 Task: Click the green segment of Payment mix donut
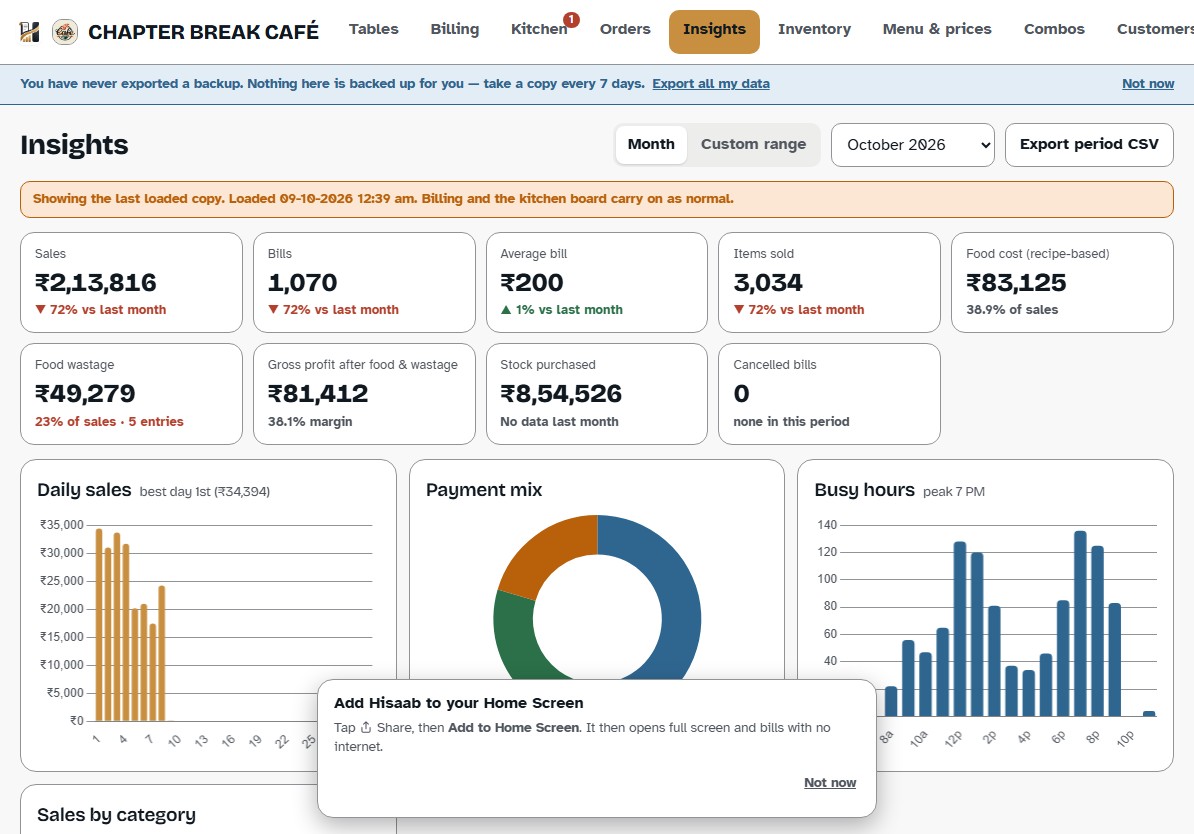516,636
